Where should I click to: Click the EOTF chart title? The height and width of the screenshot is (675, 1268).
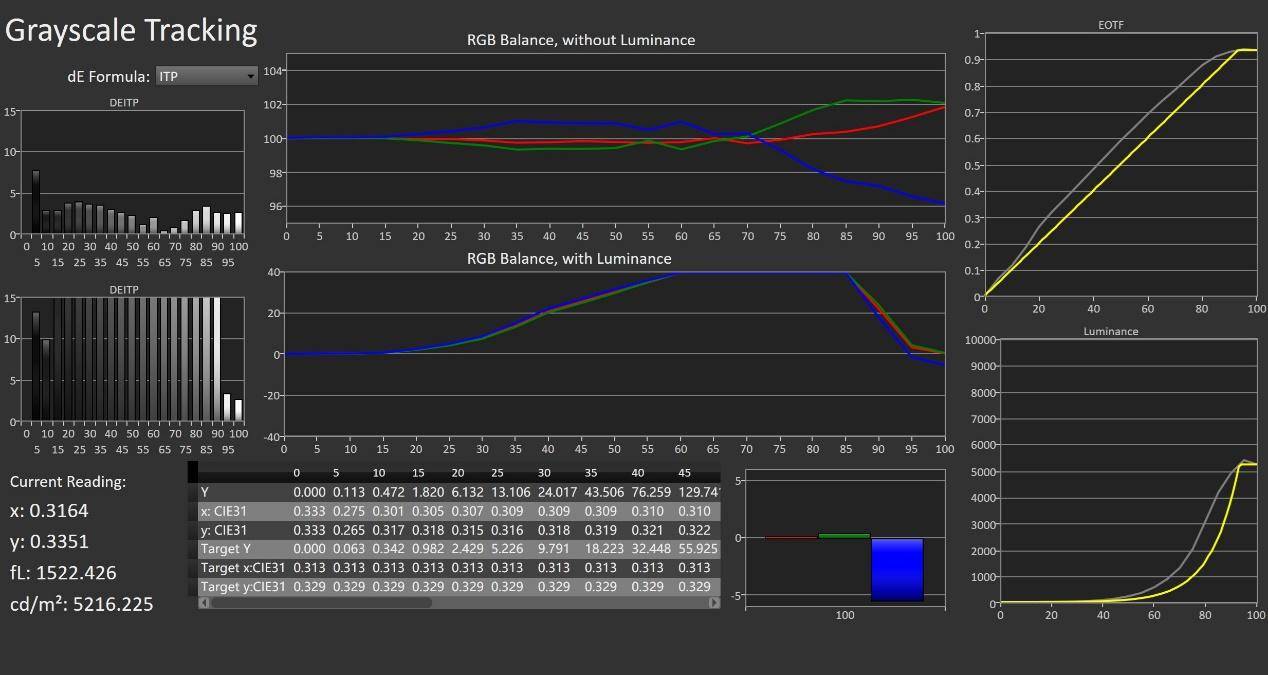tap(1110, 25)
